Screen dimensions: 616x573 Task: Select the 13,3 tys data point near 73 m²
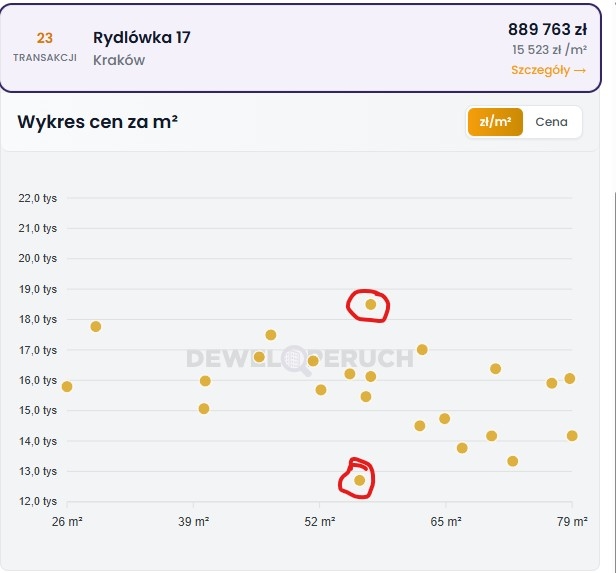pyautogui.click(x=513, y=461)
